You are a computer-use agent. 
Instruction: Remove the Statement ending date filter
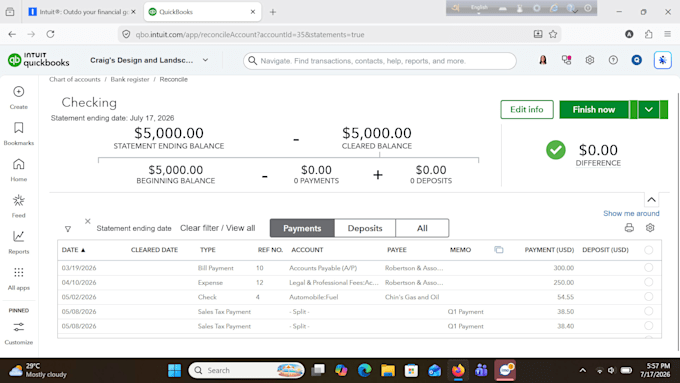pyautogui.click(x=88, y=221)
